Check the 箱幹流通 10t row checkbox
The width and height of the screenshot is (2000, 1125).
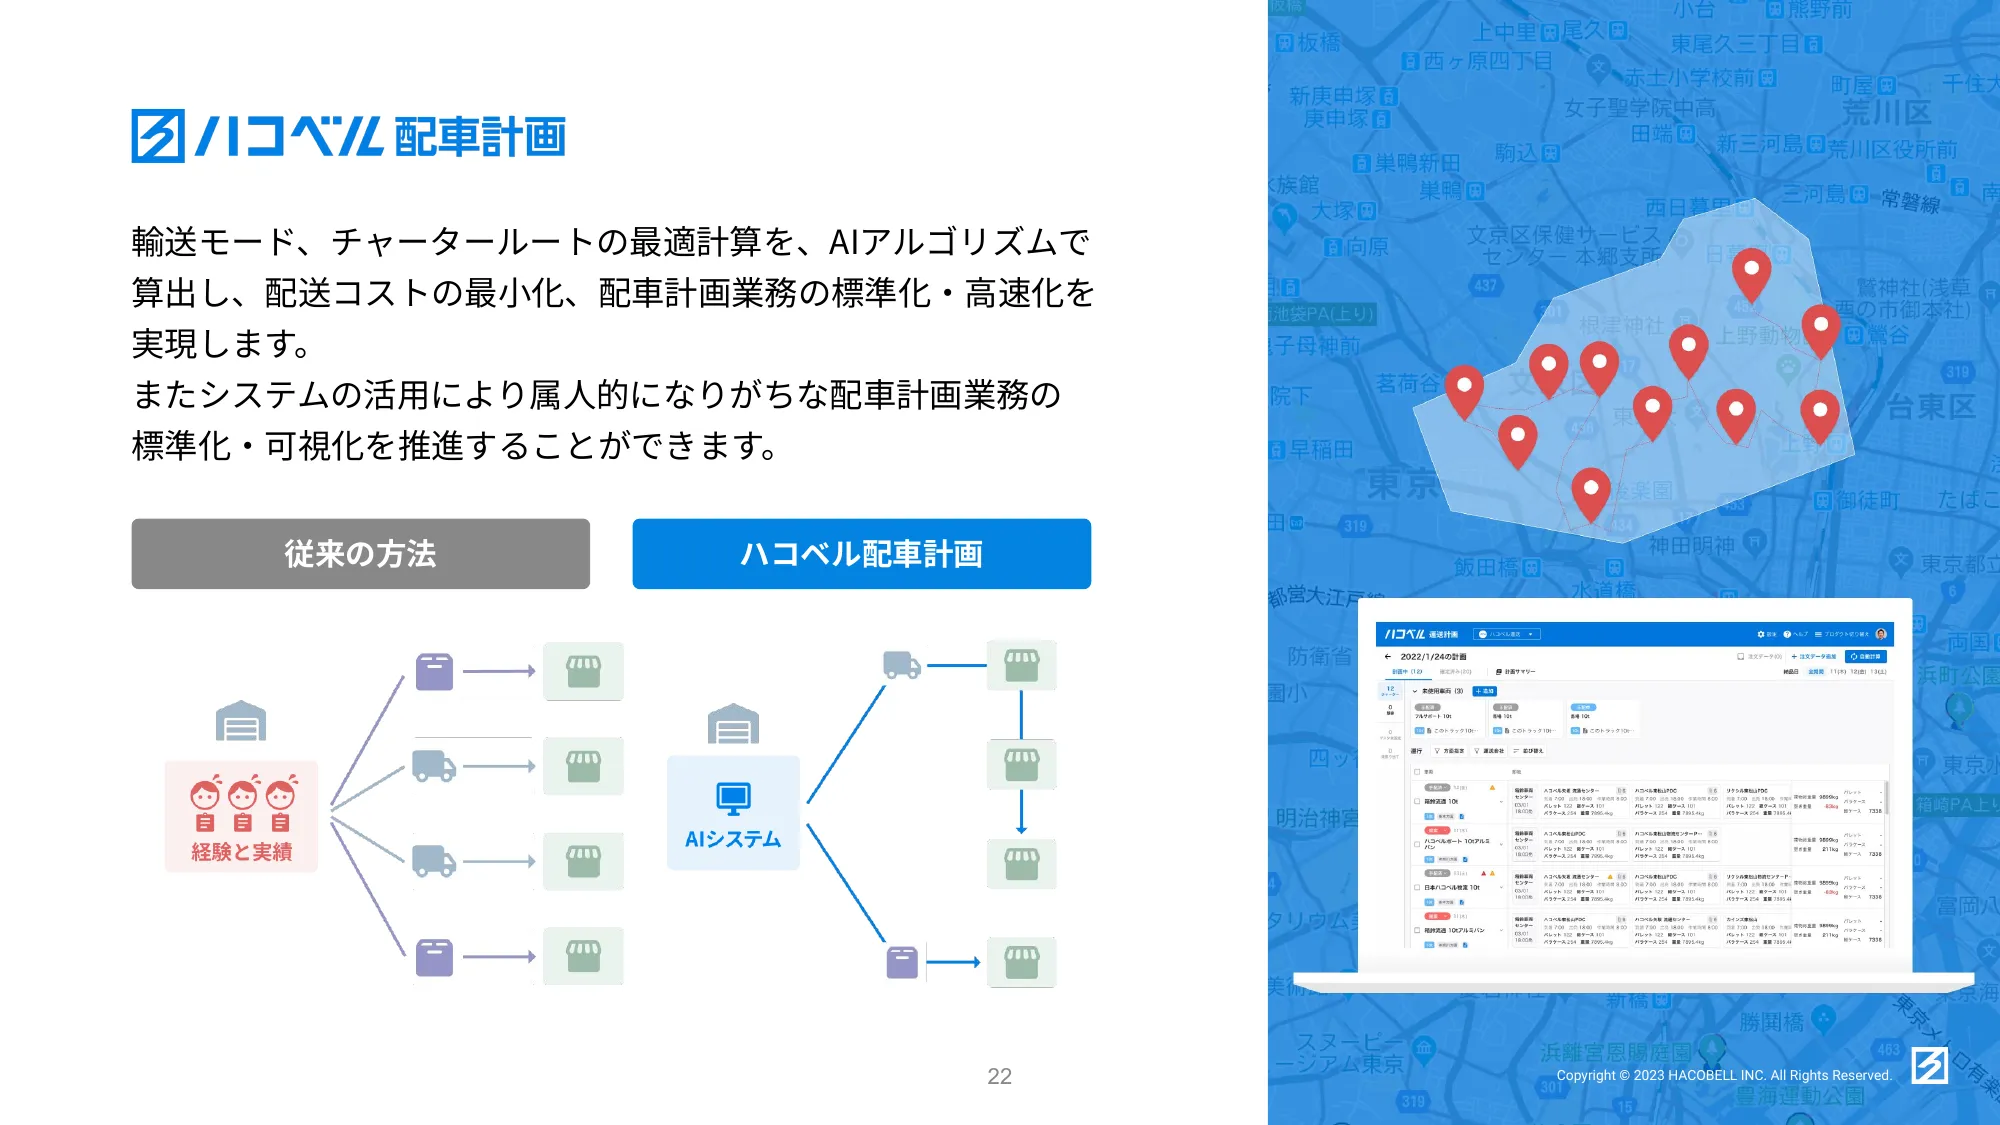point(1417,801)
